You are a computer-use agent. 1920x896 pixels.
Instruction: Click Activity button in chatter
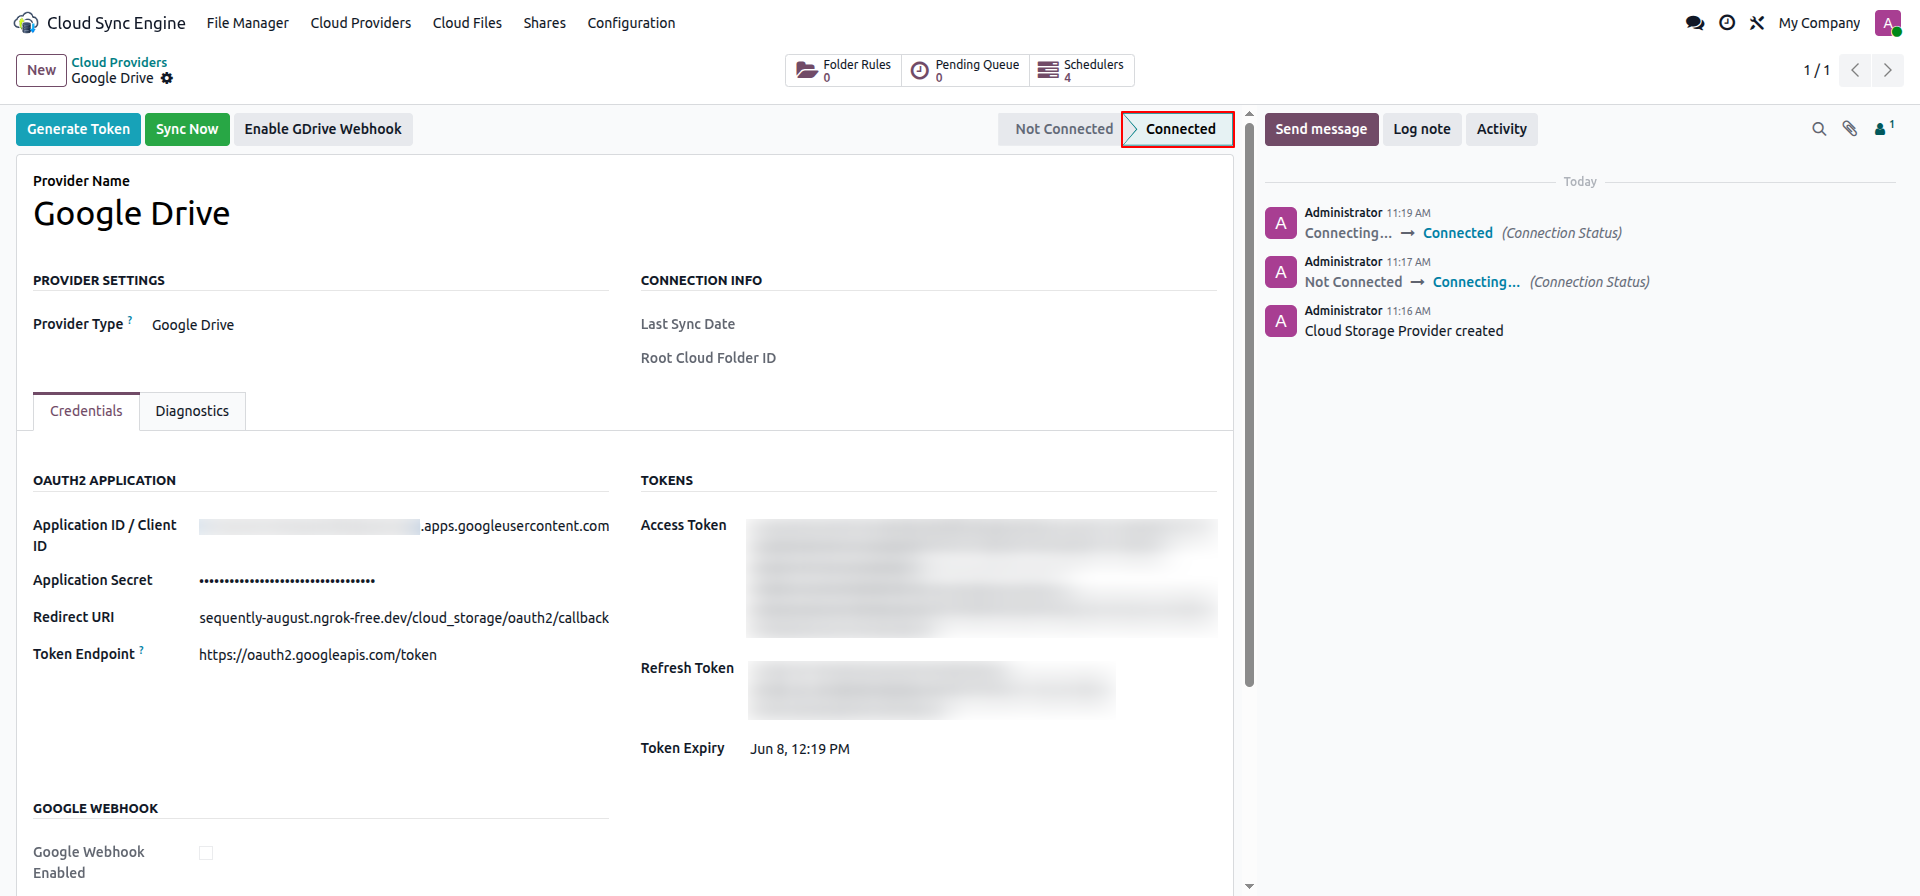pos(1501,129)
